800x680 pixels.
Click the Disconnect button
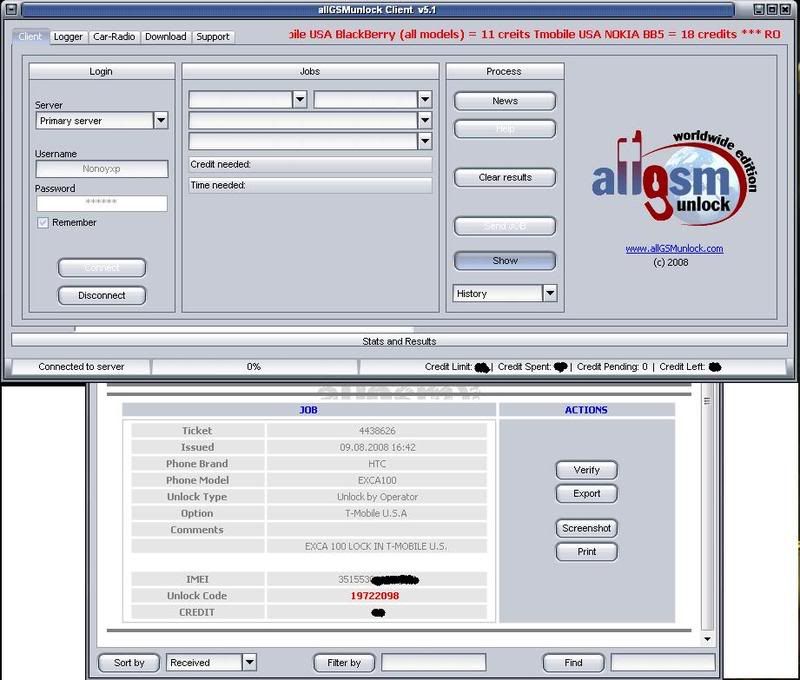pos(102,295)
